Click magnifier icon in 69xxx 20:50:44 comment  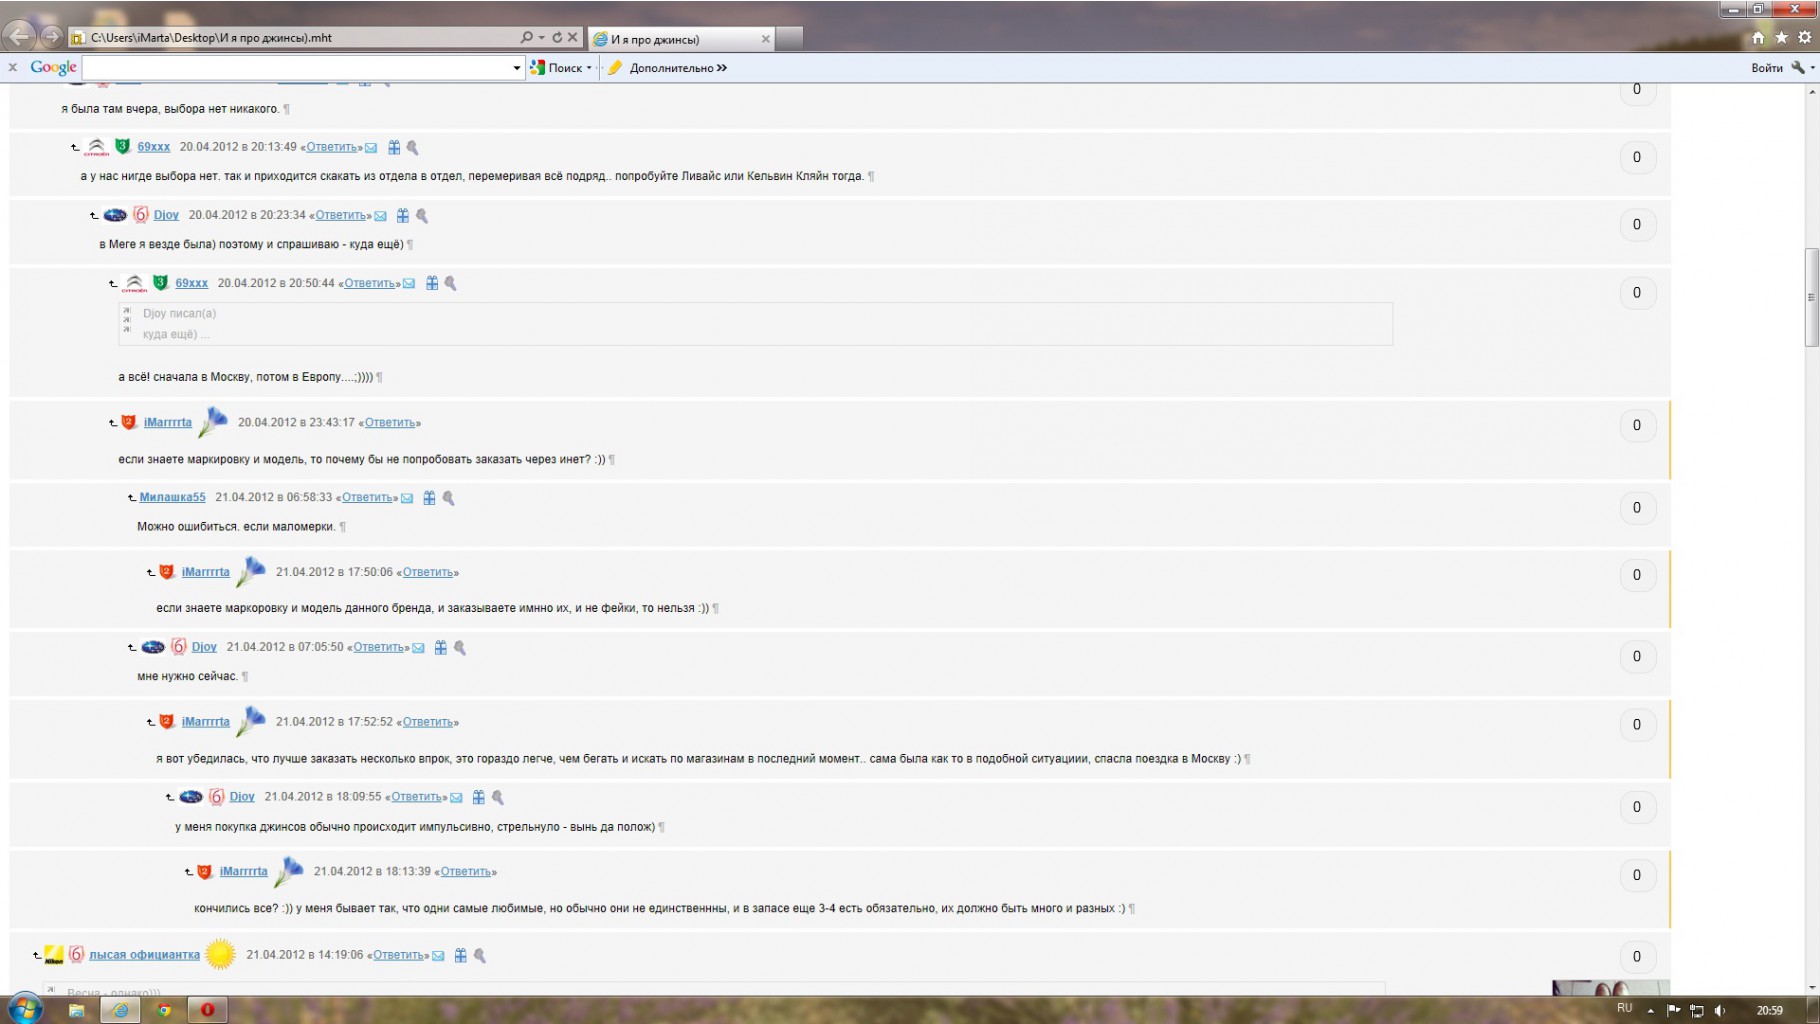pyautogui.click(x=451, y=283)
